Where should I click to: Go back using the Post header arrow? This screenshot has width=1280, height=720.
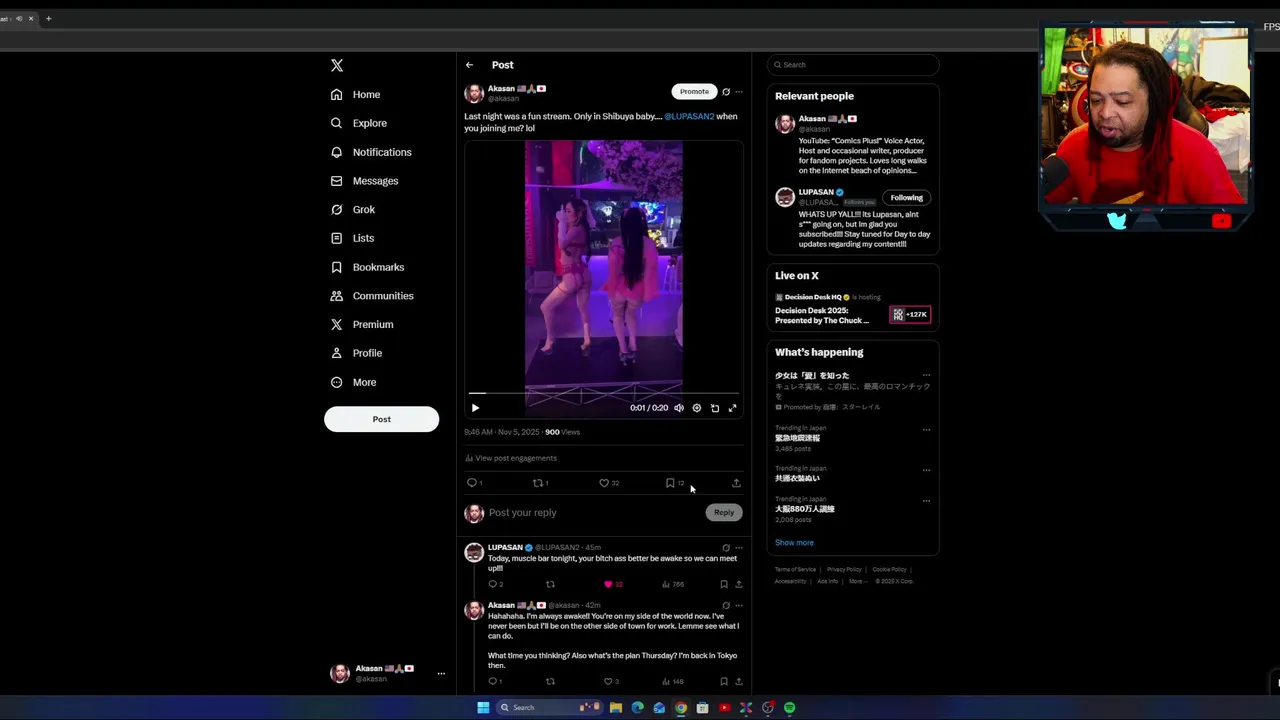(469, 65)
